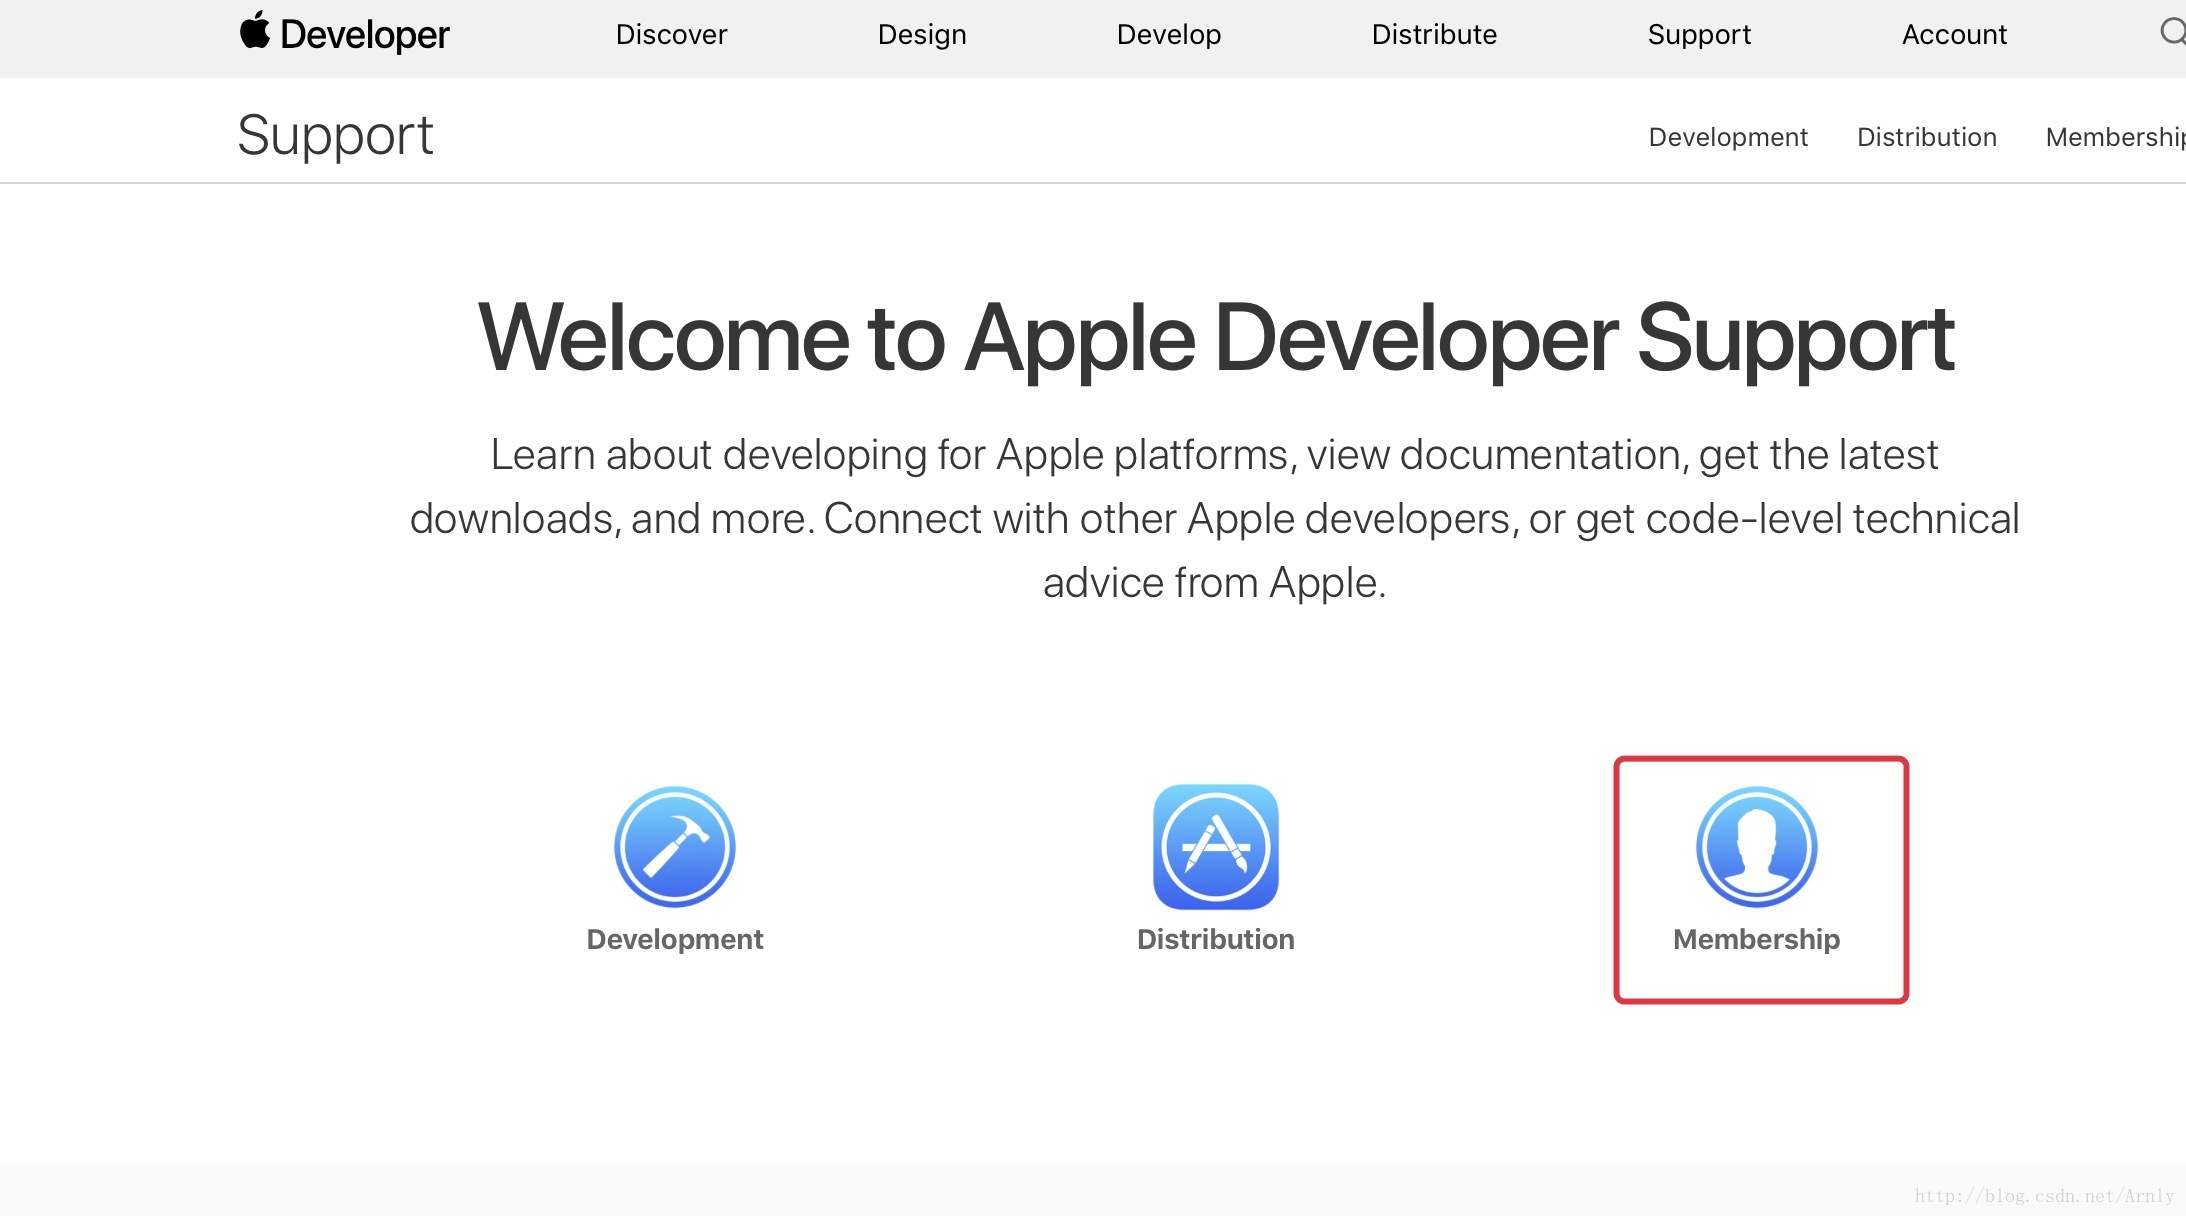Open the Account menu
2186x1216 pixels.
coord(1954,35)
